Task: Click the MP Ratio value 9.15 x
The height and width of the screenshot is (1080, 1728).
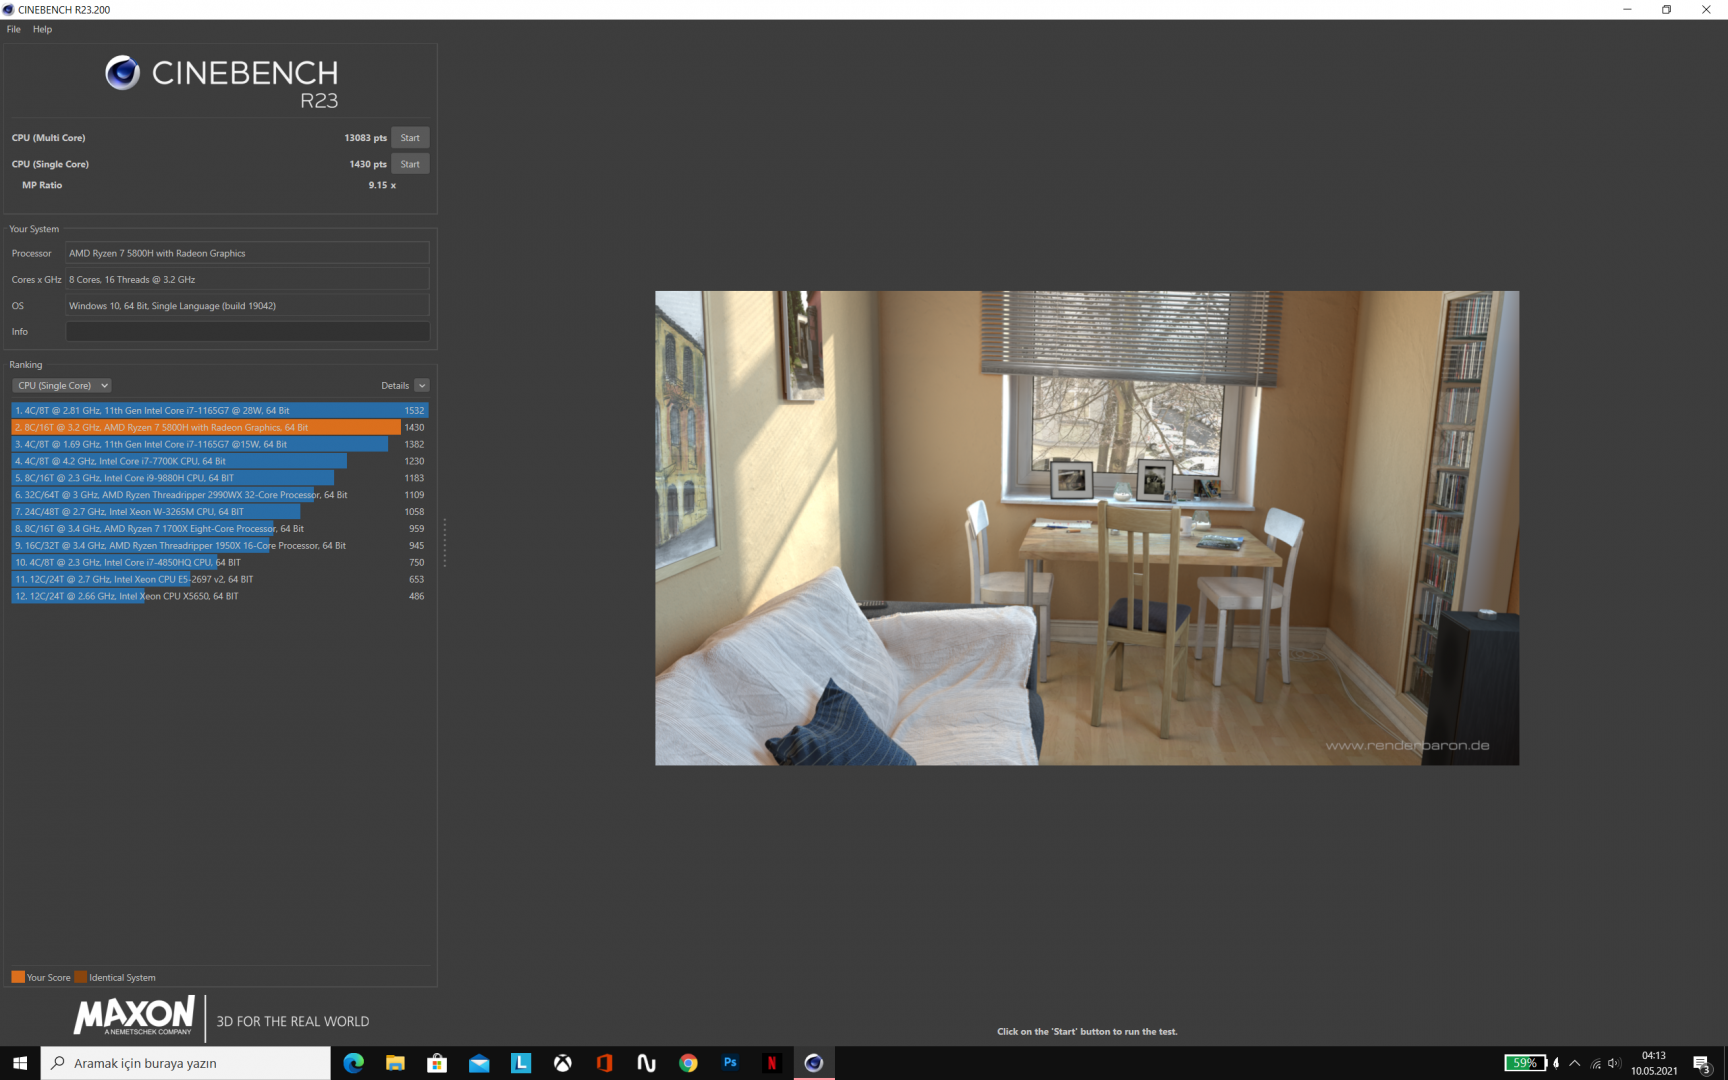Action: (x=382, y=185)
